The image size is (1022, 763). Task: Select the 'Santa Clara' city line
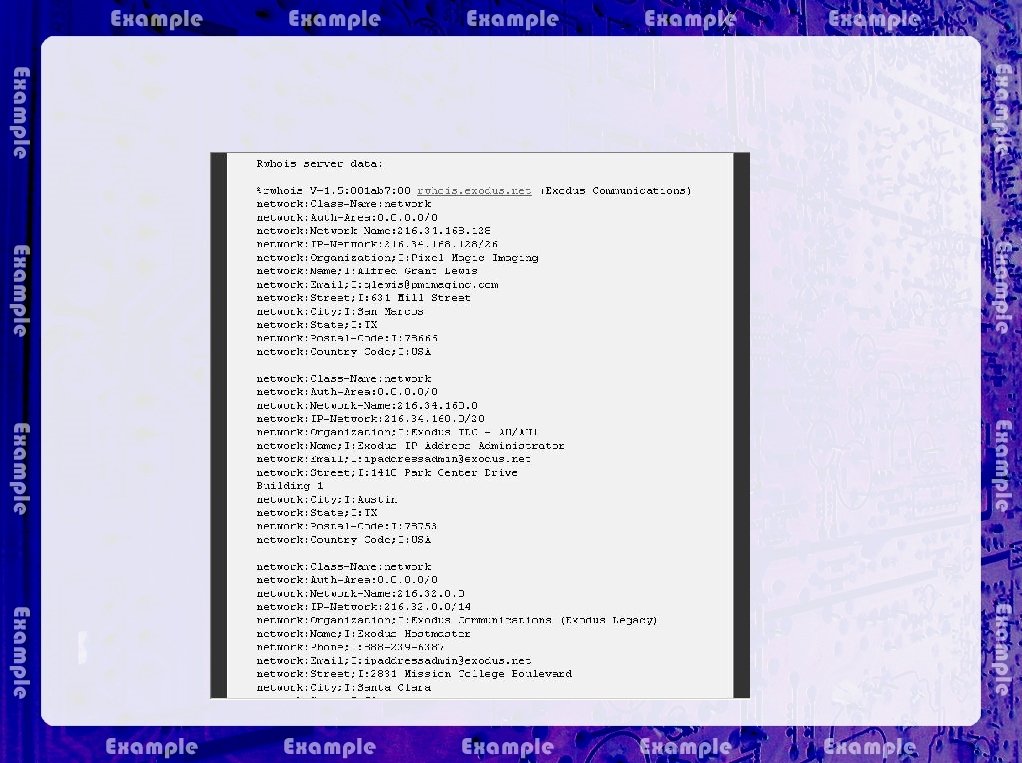pos(343,687)
